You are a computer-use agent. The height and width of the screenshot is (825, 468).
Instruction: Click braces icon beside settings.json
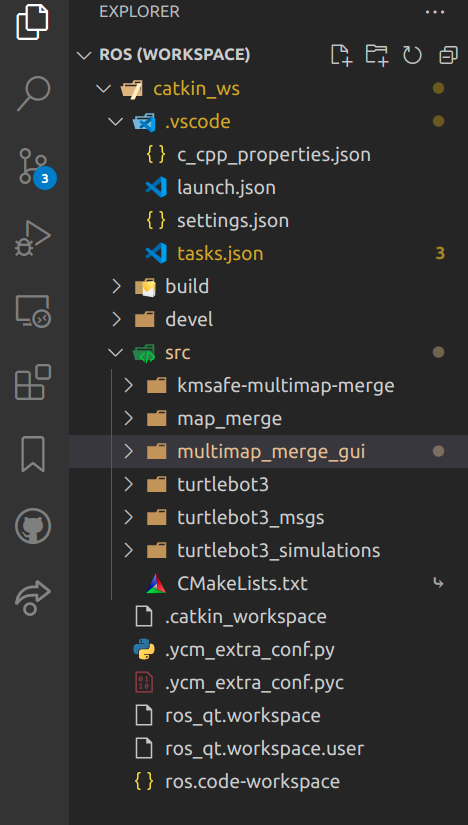coord(156,220)
